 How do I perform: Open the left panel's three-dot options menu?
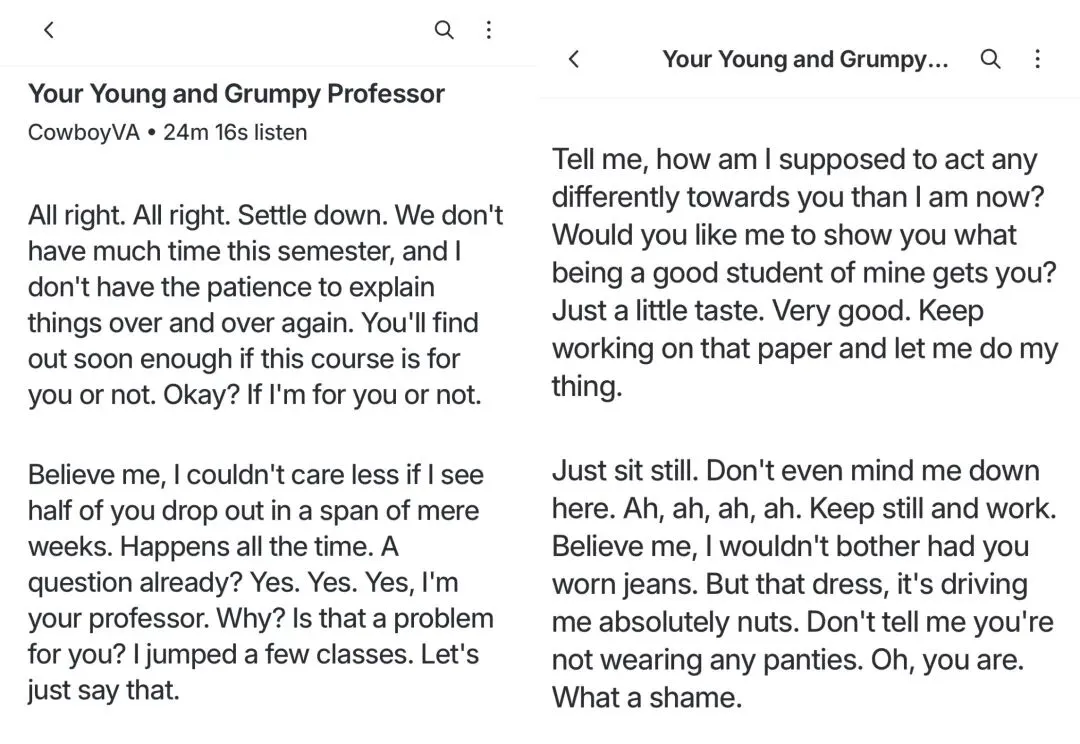[x=488, y=30]
